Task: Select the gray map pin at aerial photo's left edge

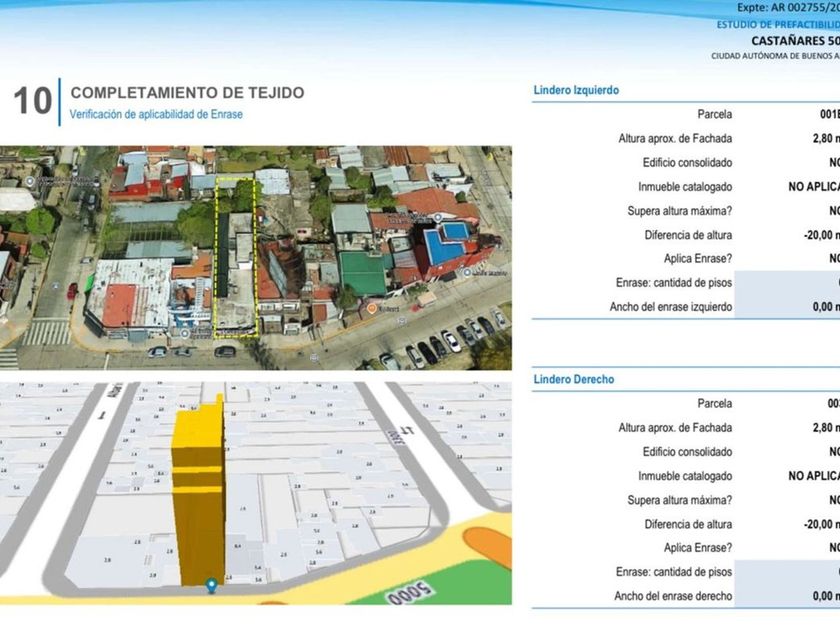Action: [x=31, y=182]
